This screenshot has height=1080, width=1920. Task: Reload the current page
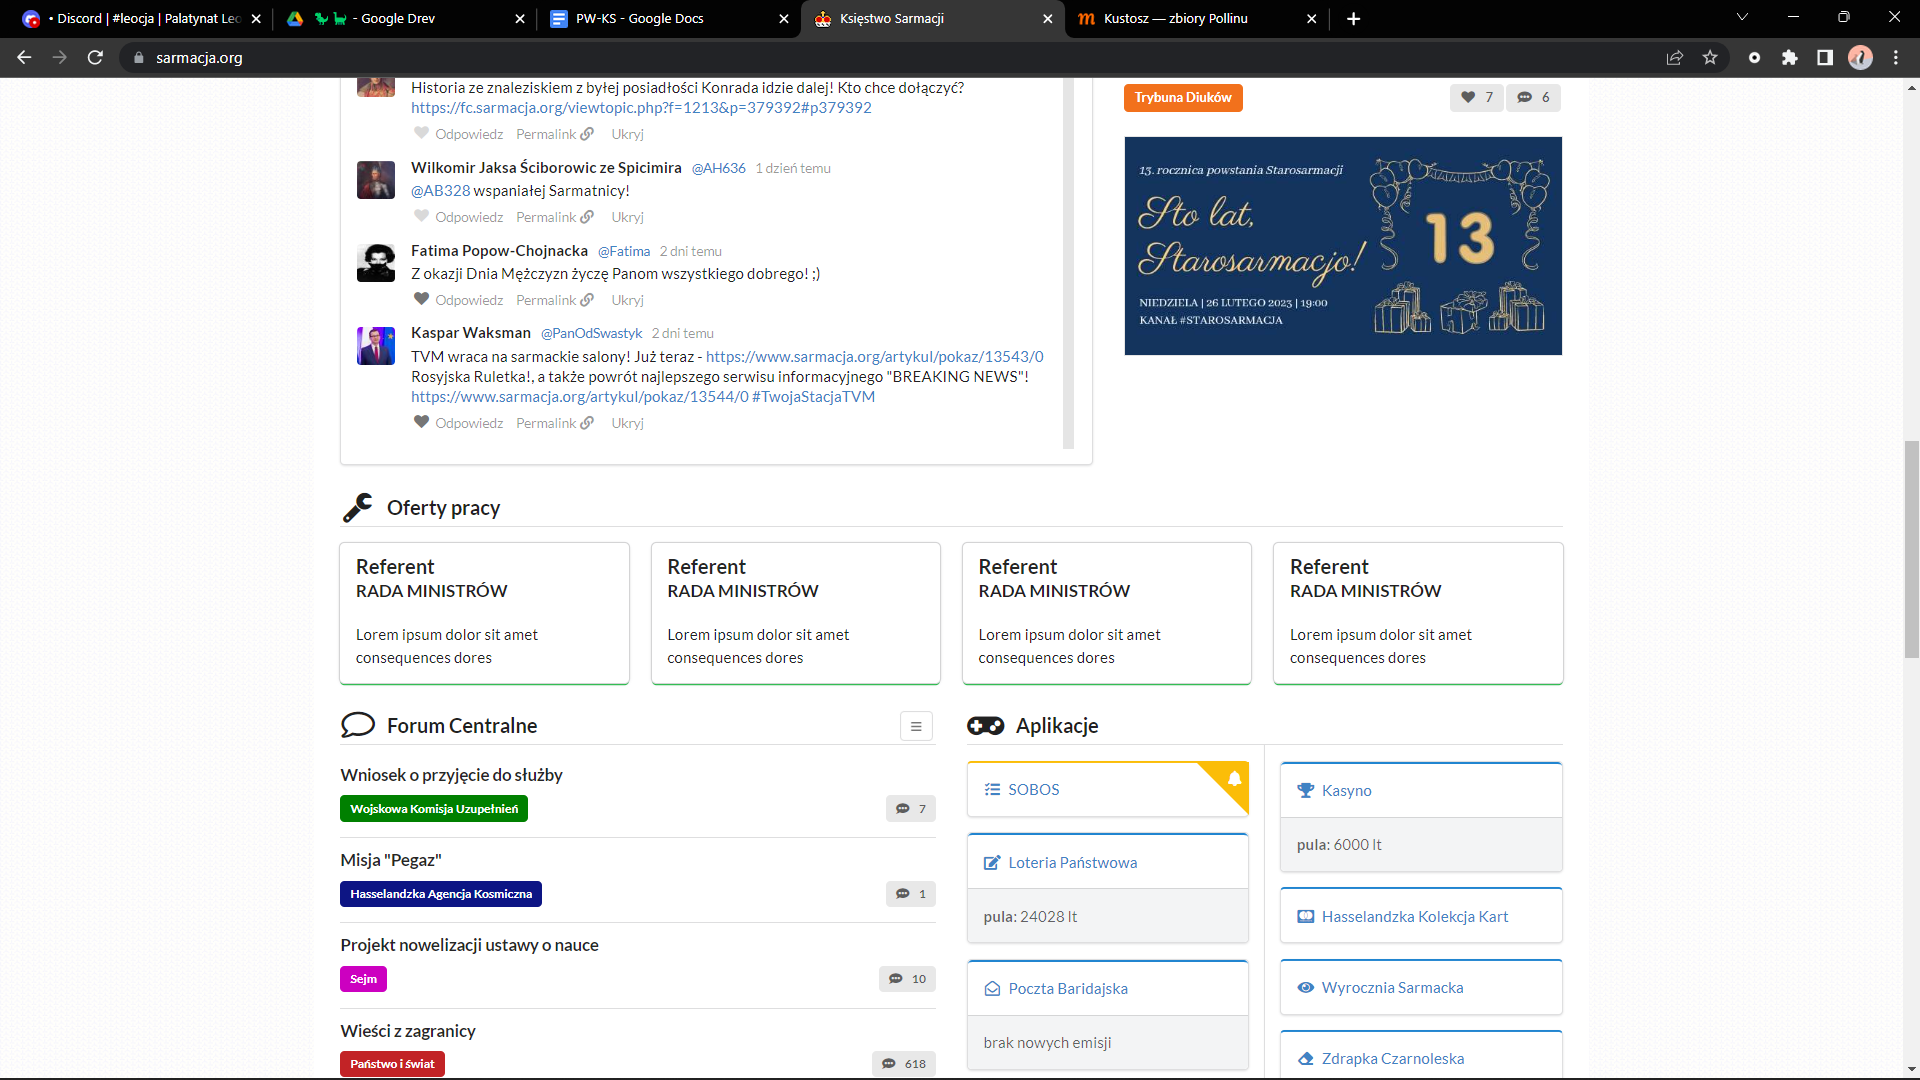click(95, 58)
